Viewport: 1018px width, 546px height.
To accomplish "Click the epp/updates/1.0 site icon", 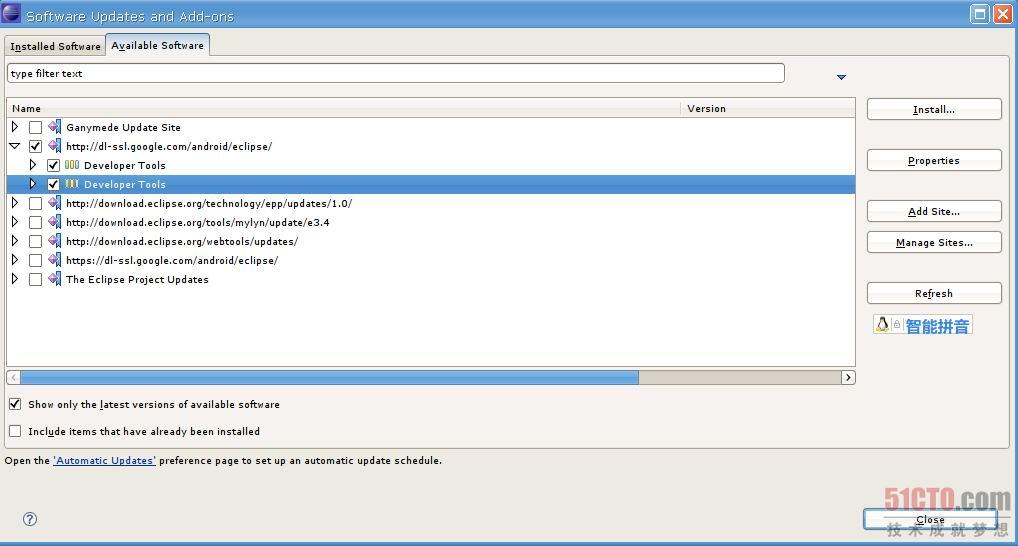I will pos(55,203).
